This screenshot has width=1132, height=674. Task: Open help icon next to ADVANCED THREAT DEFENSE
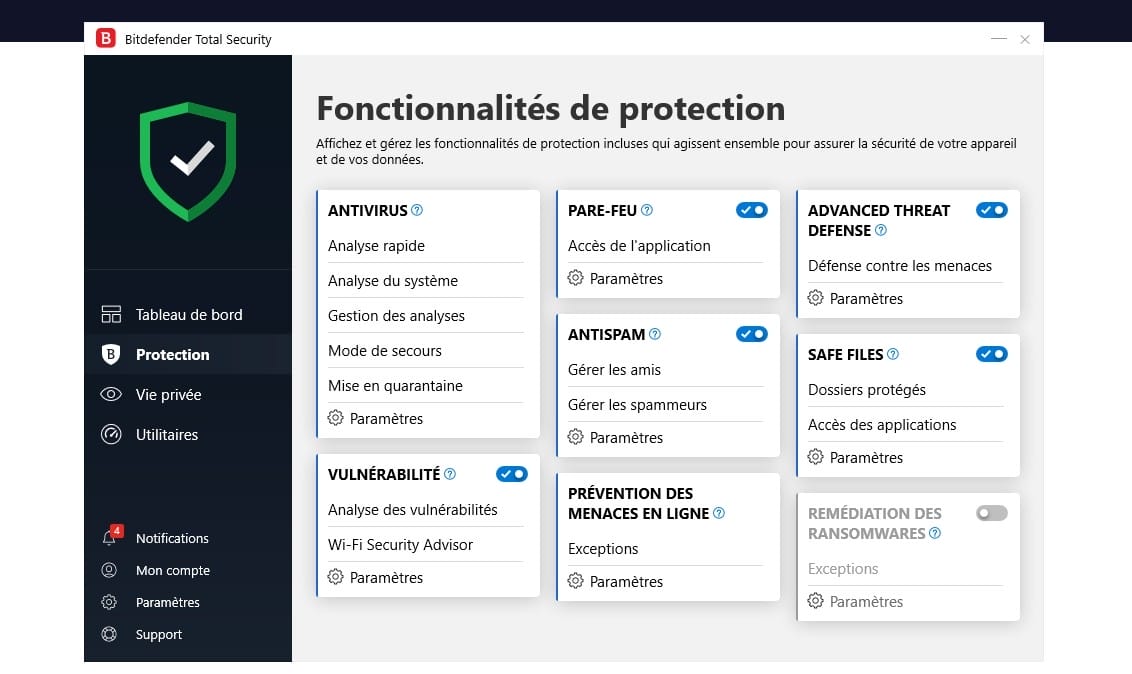881,230
